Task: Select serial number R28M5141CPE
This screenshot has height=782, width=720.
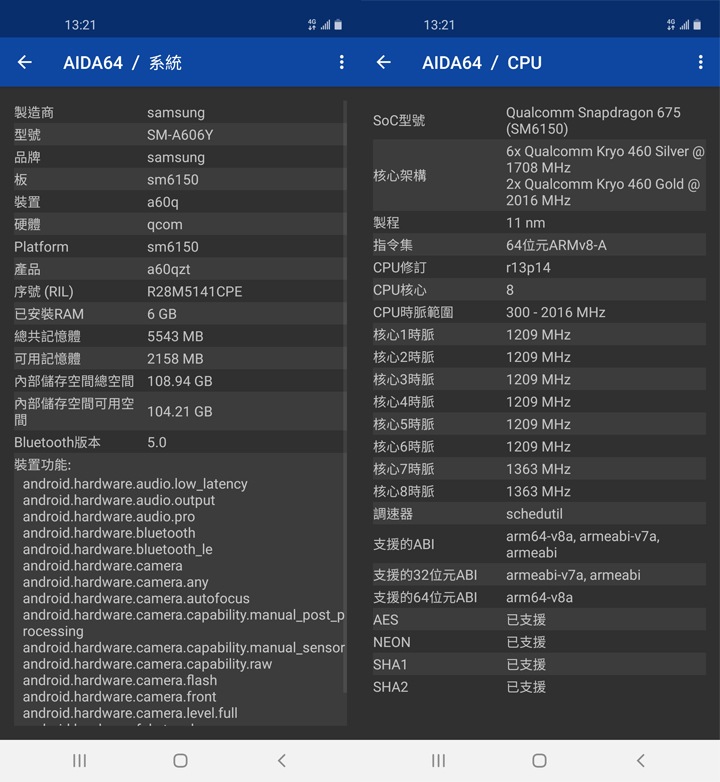Action: [x=194, y=292]
